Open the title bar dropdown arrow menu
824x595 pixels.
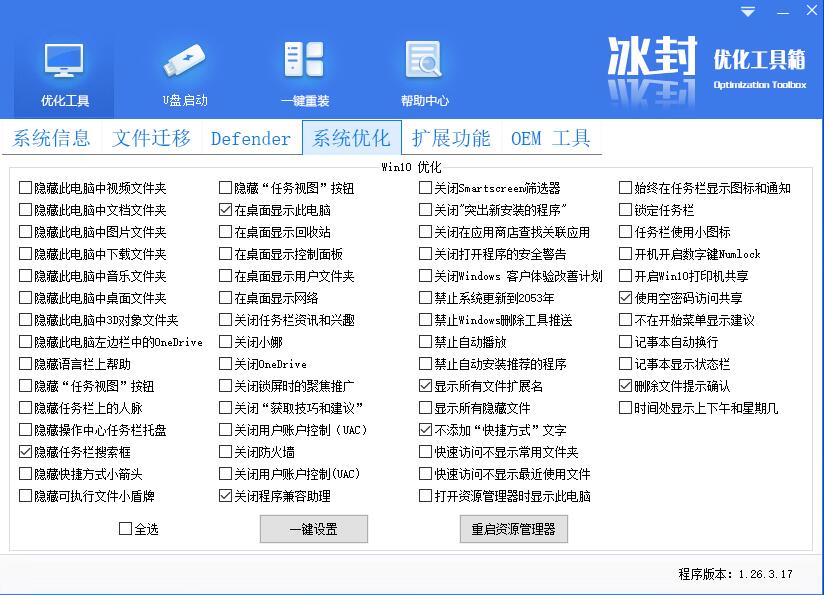pyautogui.click(x=748, y=12)
